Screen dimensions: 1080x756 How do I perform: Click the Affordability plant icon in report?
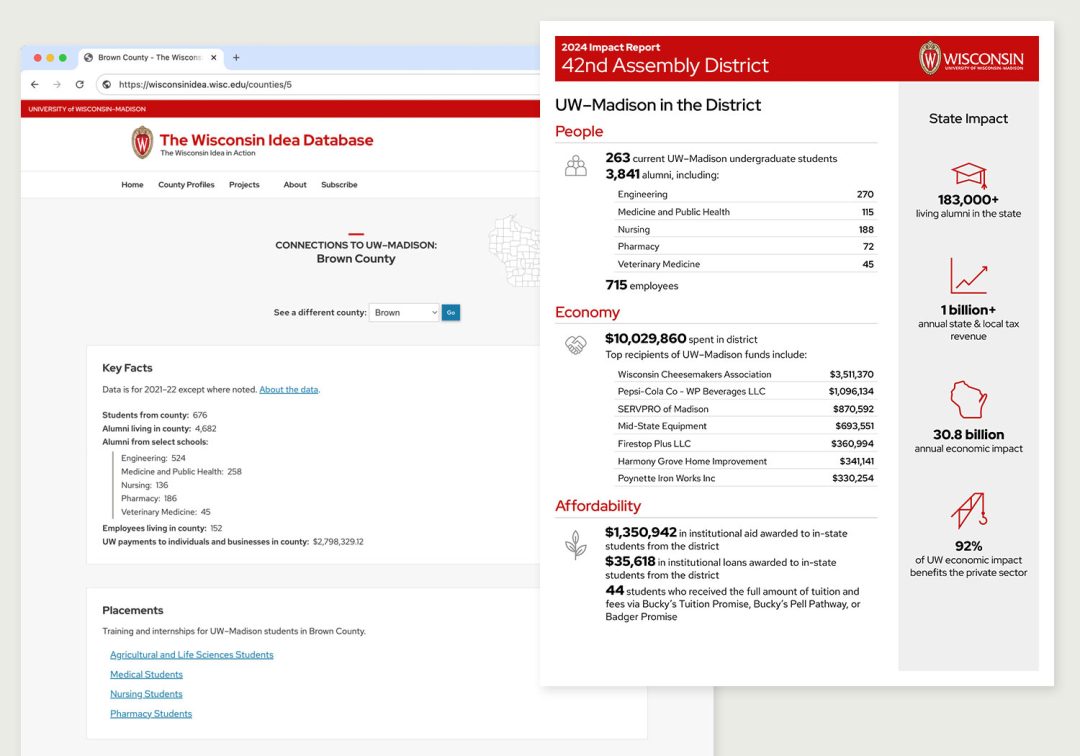tap(576, 545)
